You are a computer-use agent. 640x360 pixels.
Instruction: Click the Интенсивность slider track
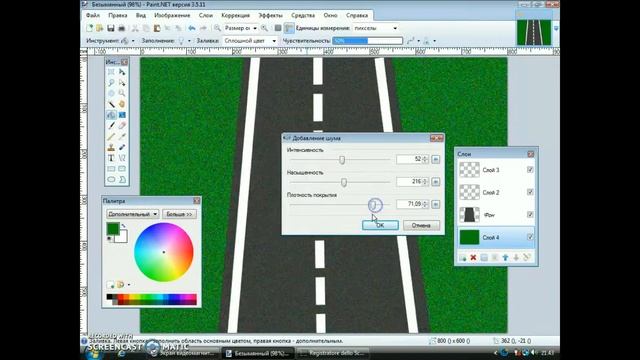[340, 160]
